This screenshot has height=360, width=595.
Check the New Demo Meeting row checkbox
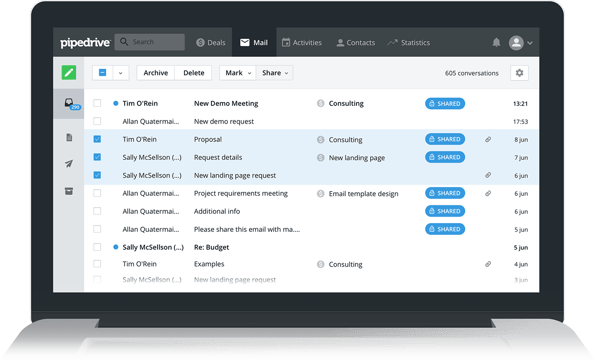pos(97,103)
